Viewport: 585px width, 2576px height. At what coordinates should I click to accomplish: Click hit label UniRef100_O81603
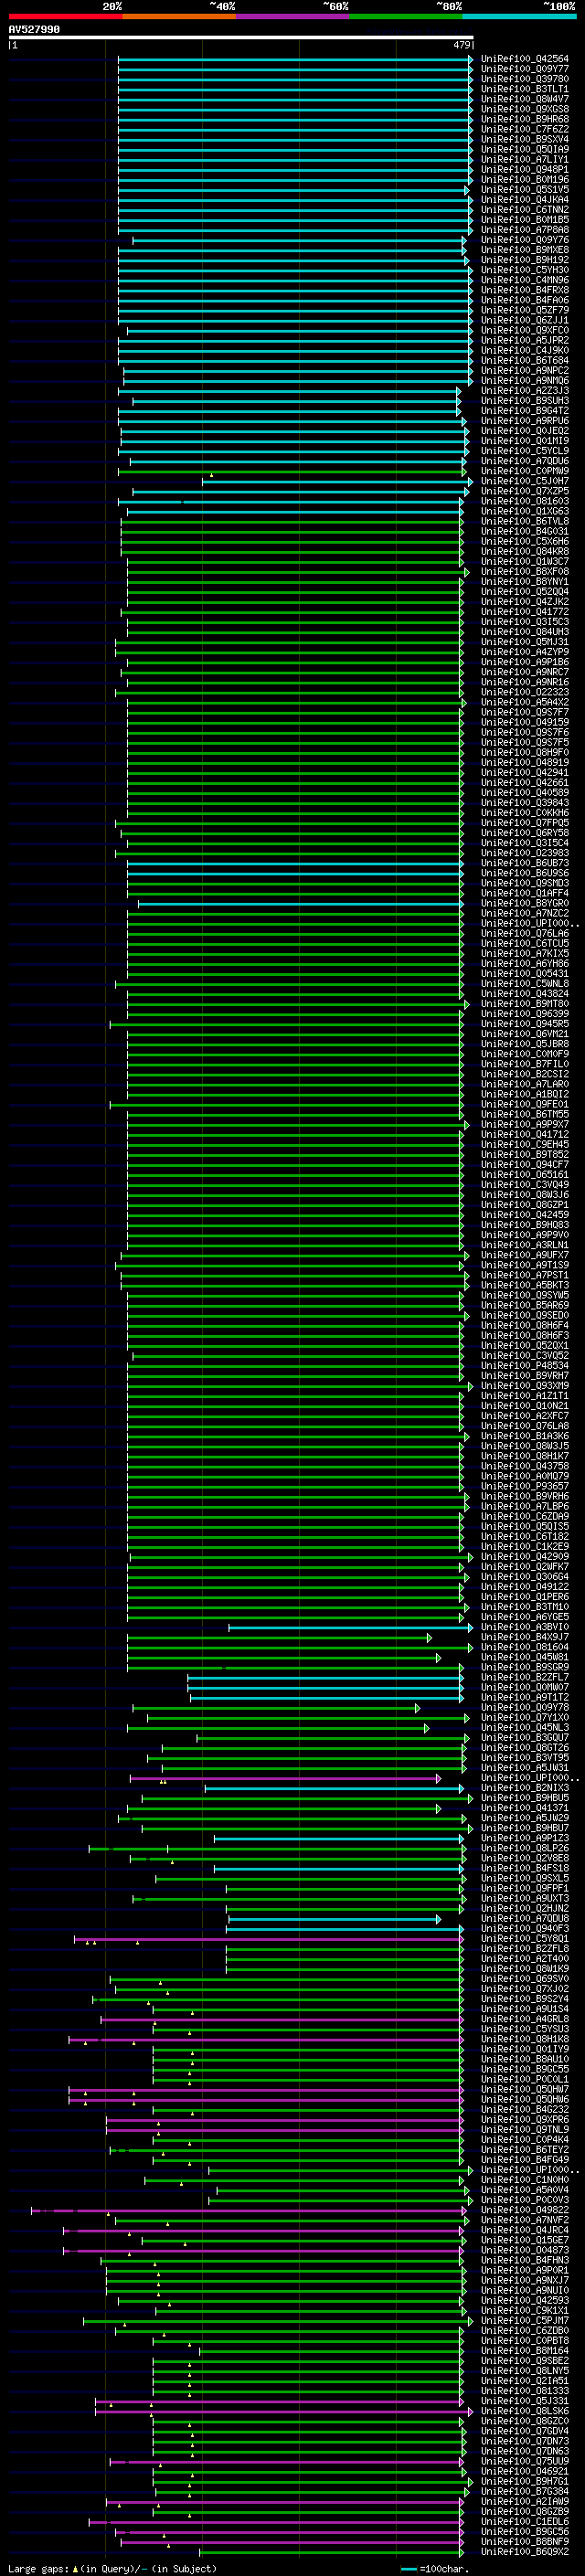[524, 501]
